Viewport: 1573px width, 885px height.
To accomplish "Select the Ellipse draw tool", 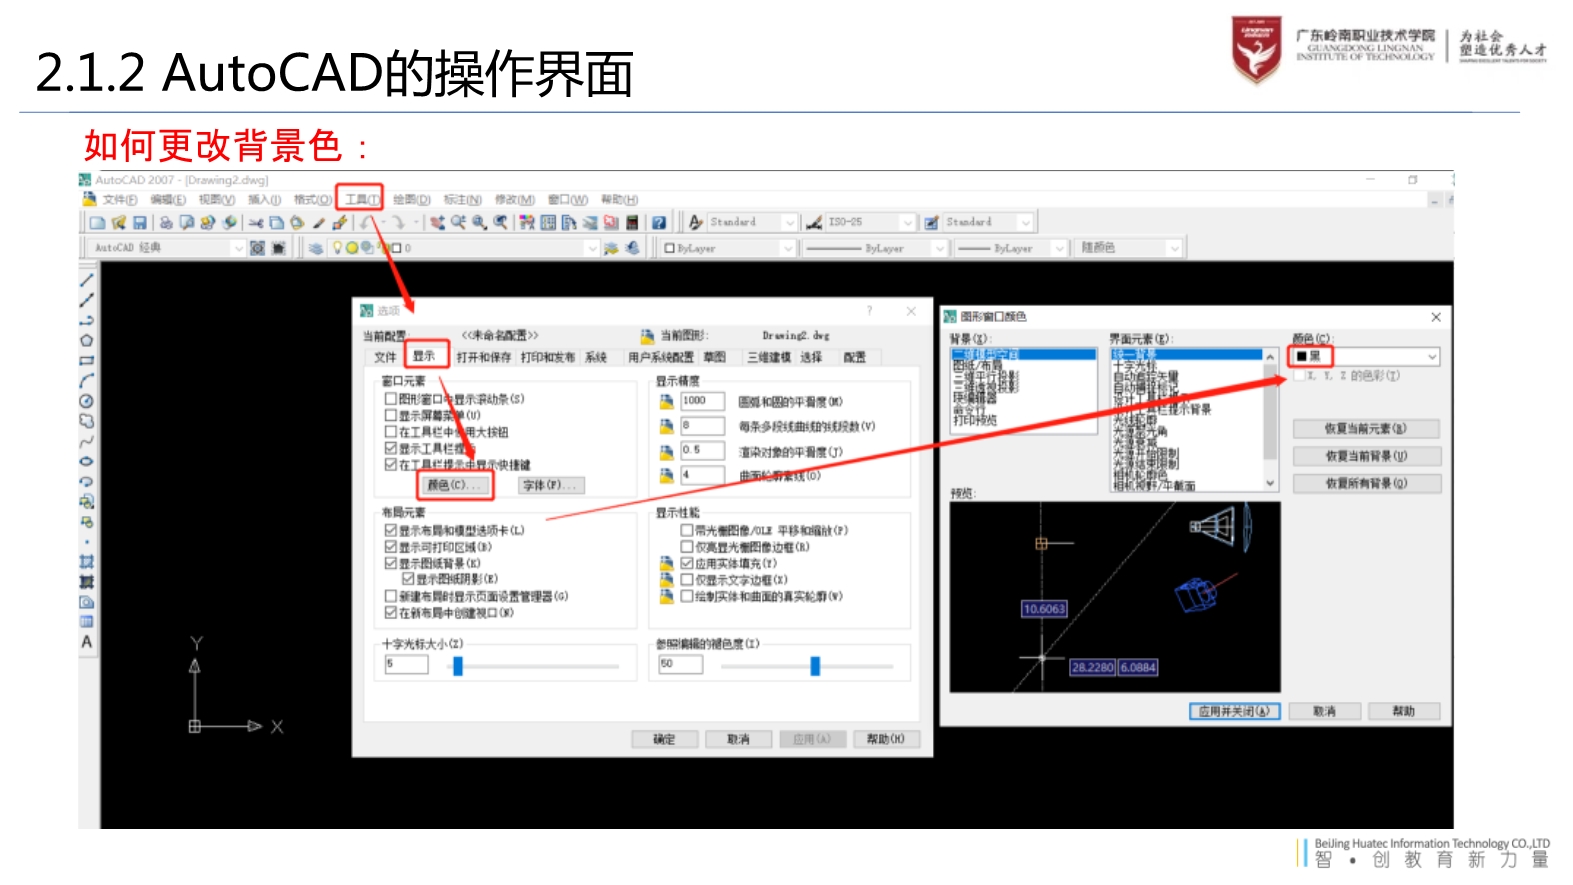I will pyautogui.click(x=87, y=461).
